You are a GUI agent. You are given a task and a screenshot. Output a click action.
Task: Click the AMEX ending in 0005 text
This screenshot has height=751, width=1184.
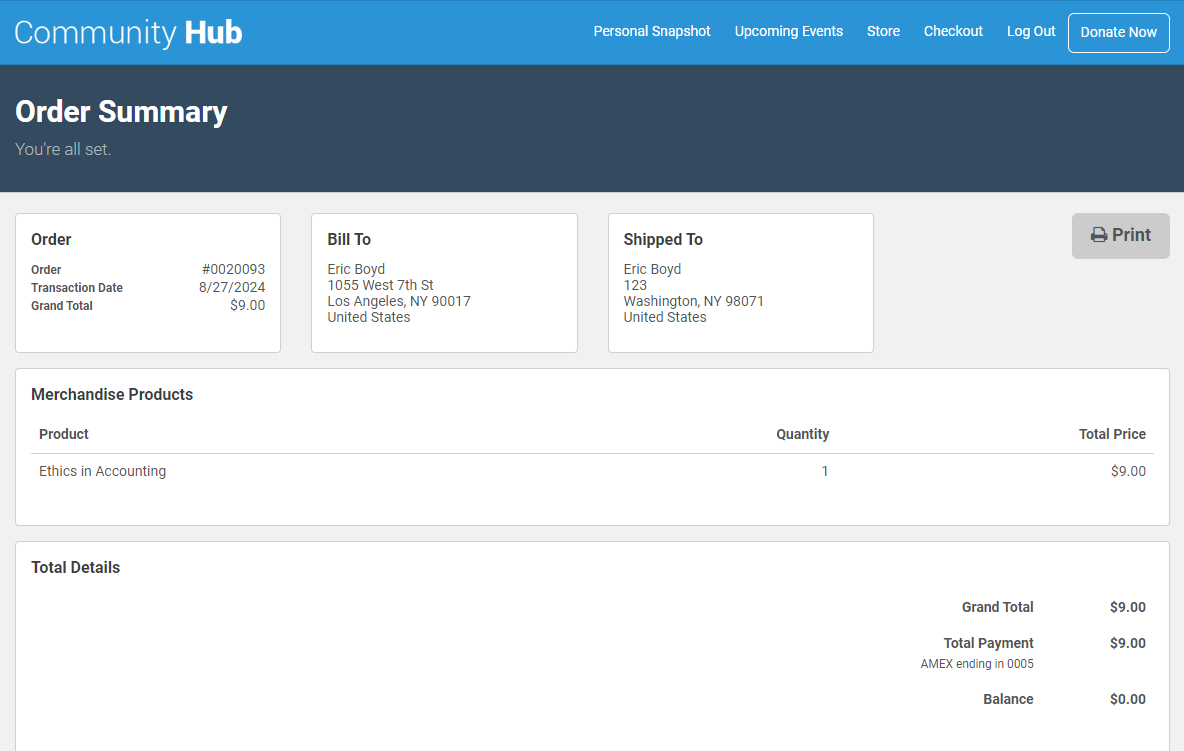click(977, 664)
